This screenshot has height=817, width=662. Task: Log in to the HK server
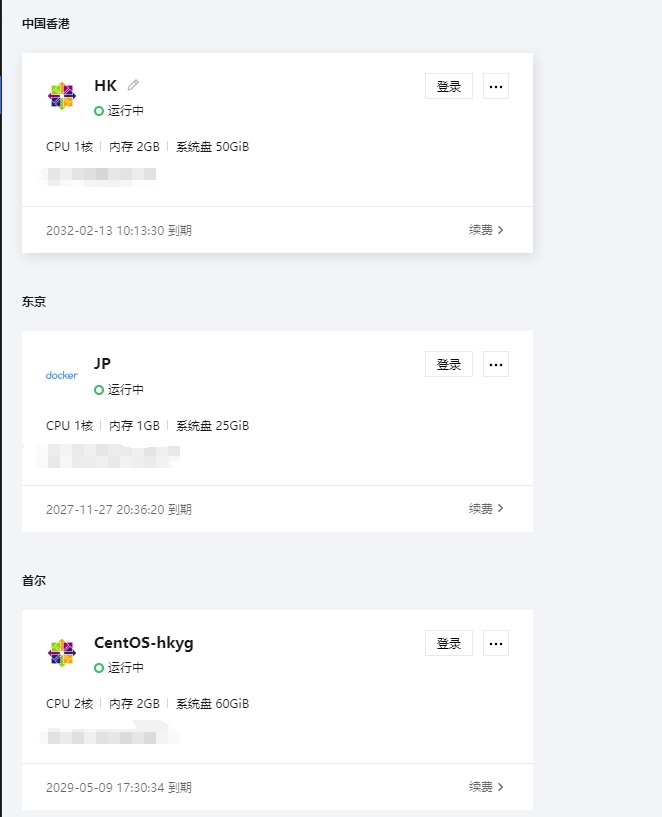(449, 86)
